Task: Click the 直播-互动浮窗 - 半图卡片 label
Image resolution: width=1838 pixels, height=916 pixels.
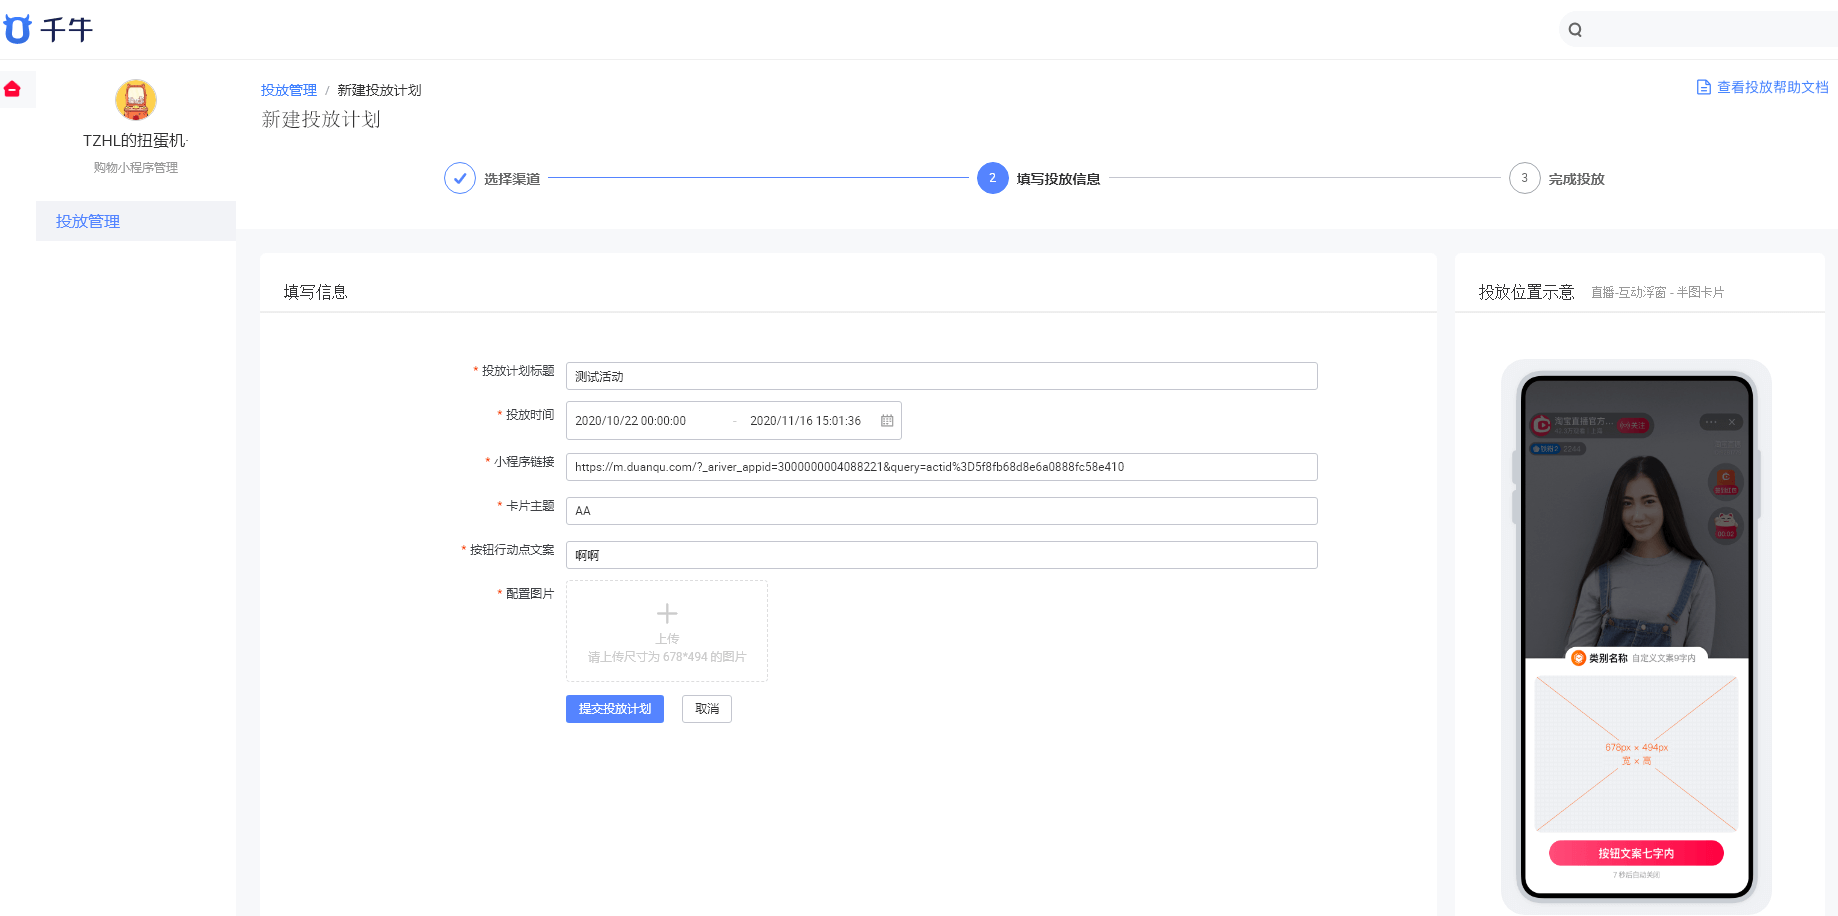Action: pos(1657,292)
